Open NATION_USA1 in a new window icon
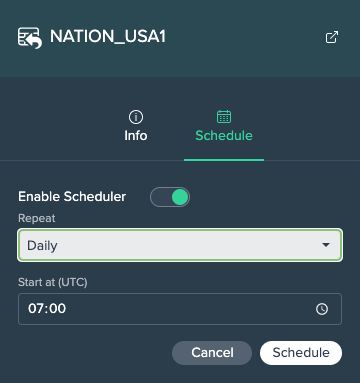The image size is (360, 383). tap(332, 37)
